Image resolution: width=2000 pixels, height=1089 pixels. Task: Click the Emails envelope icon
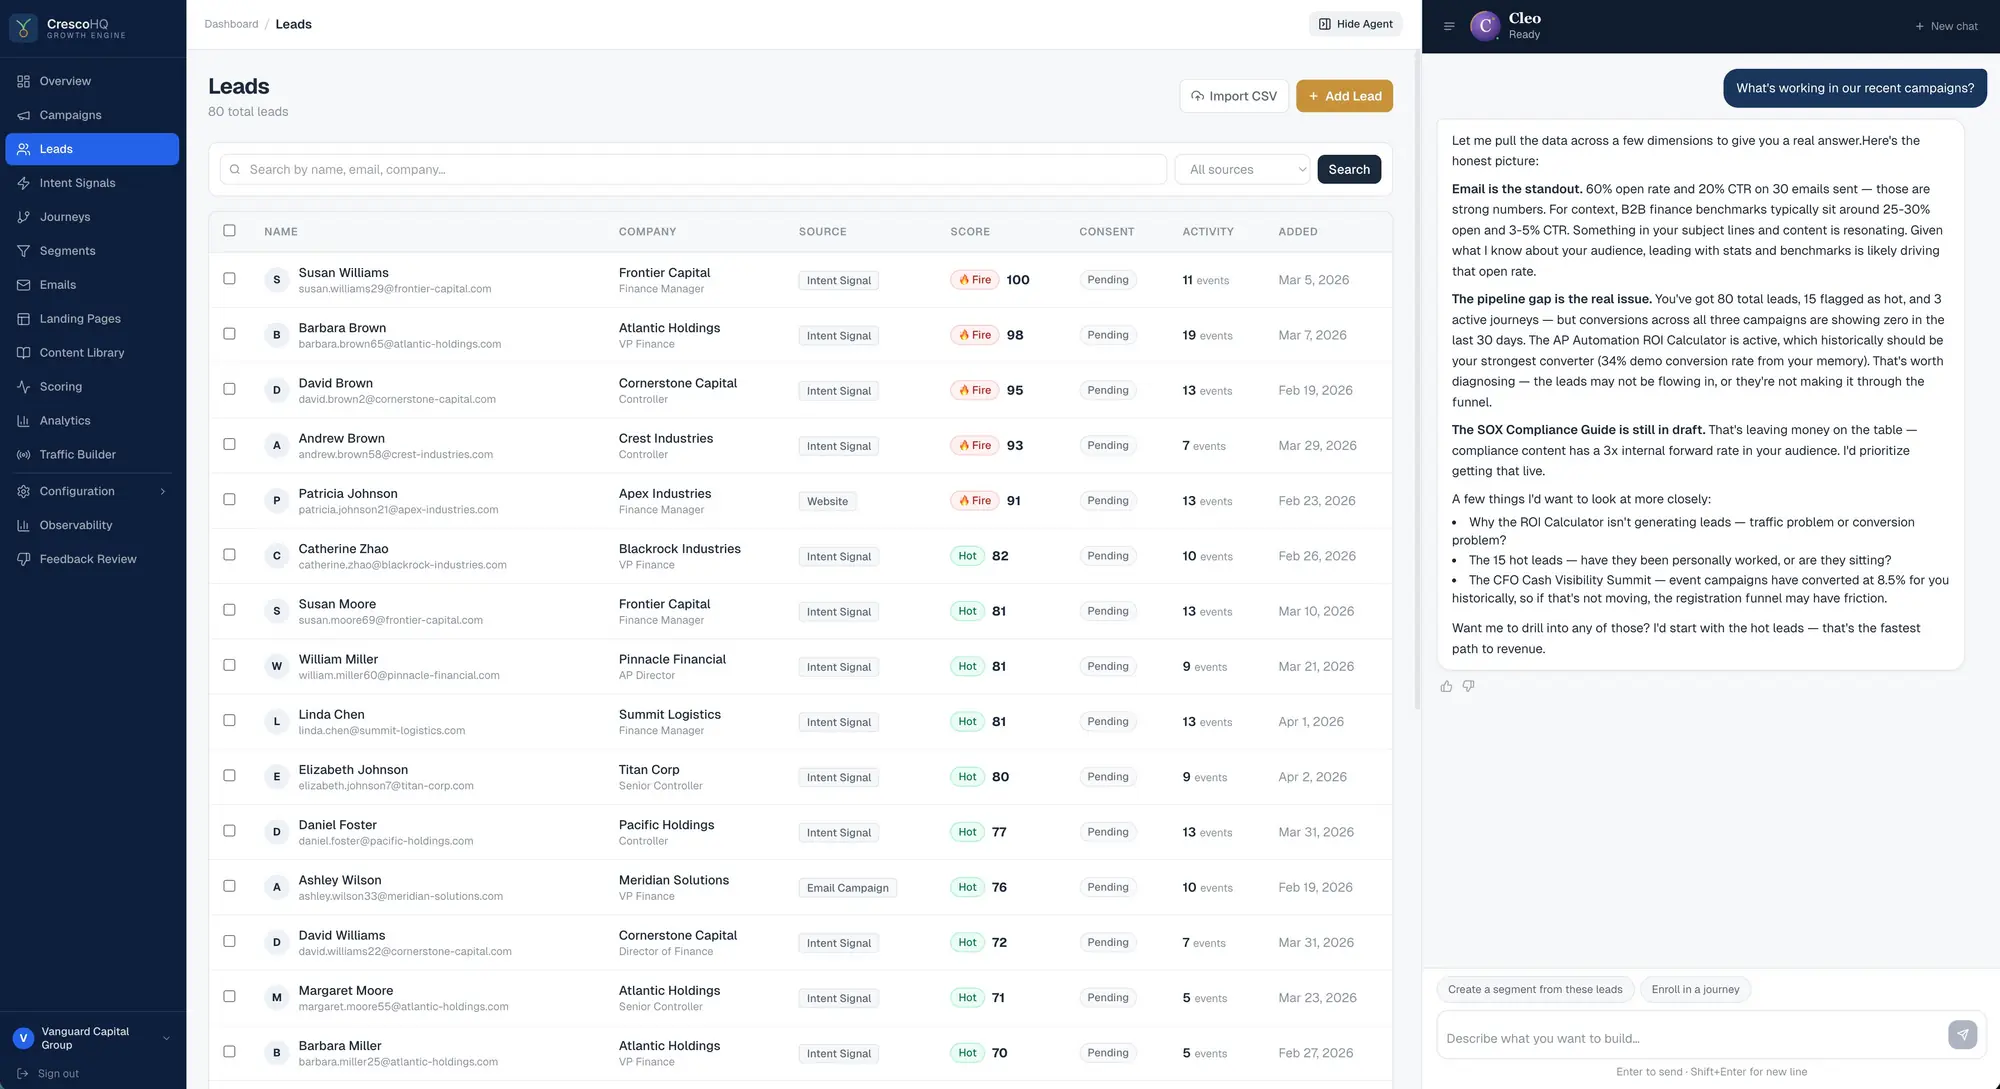[x=23, y=285]
